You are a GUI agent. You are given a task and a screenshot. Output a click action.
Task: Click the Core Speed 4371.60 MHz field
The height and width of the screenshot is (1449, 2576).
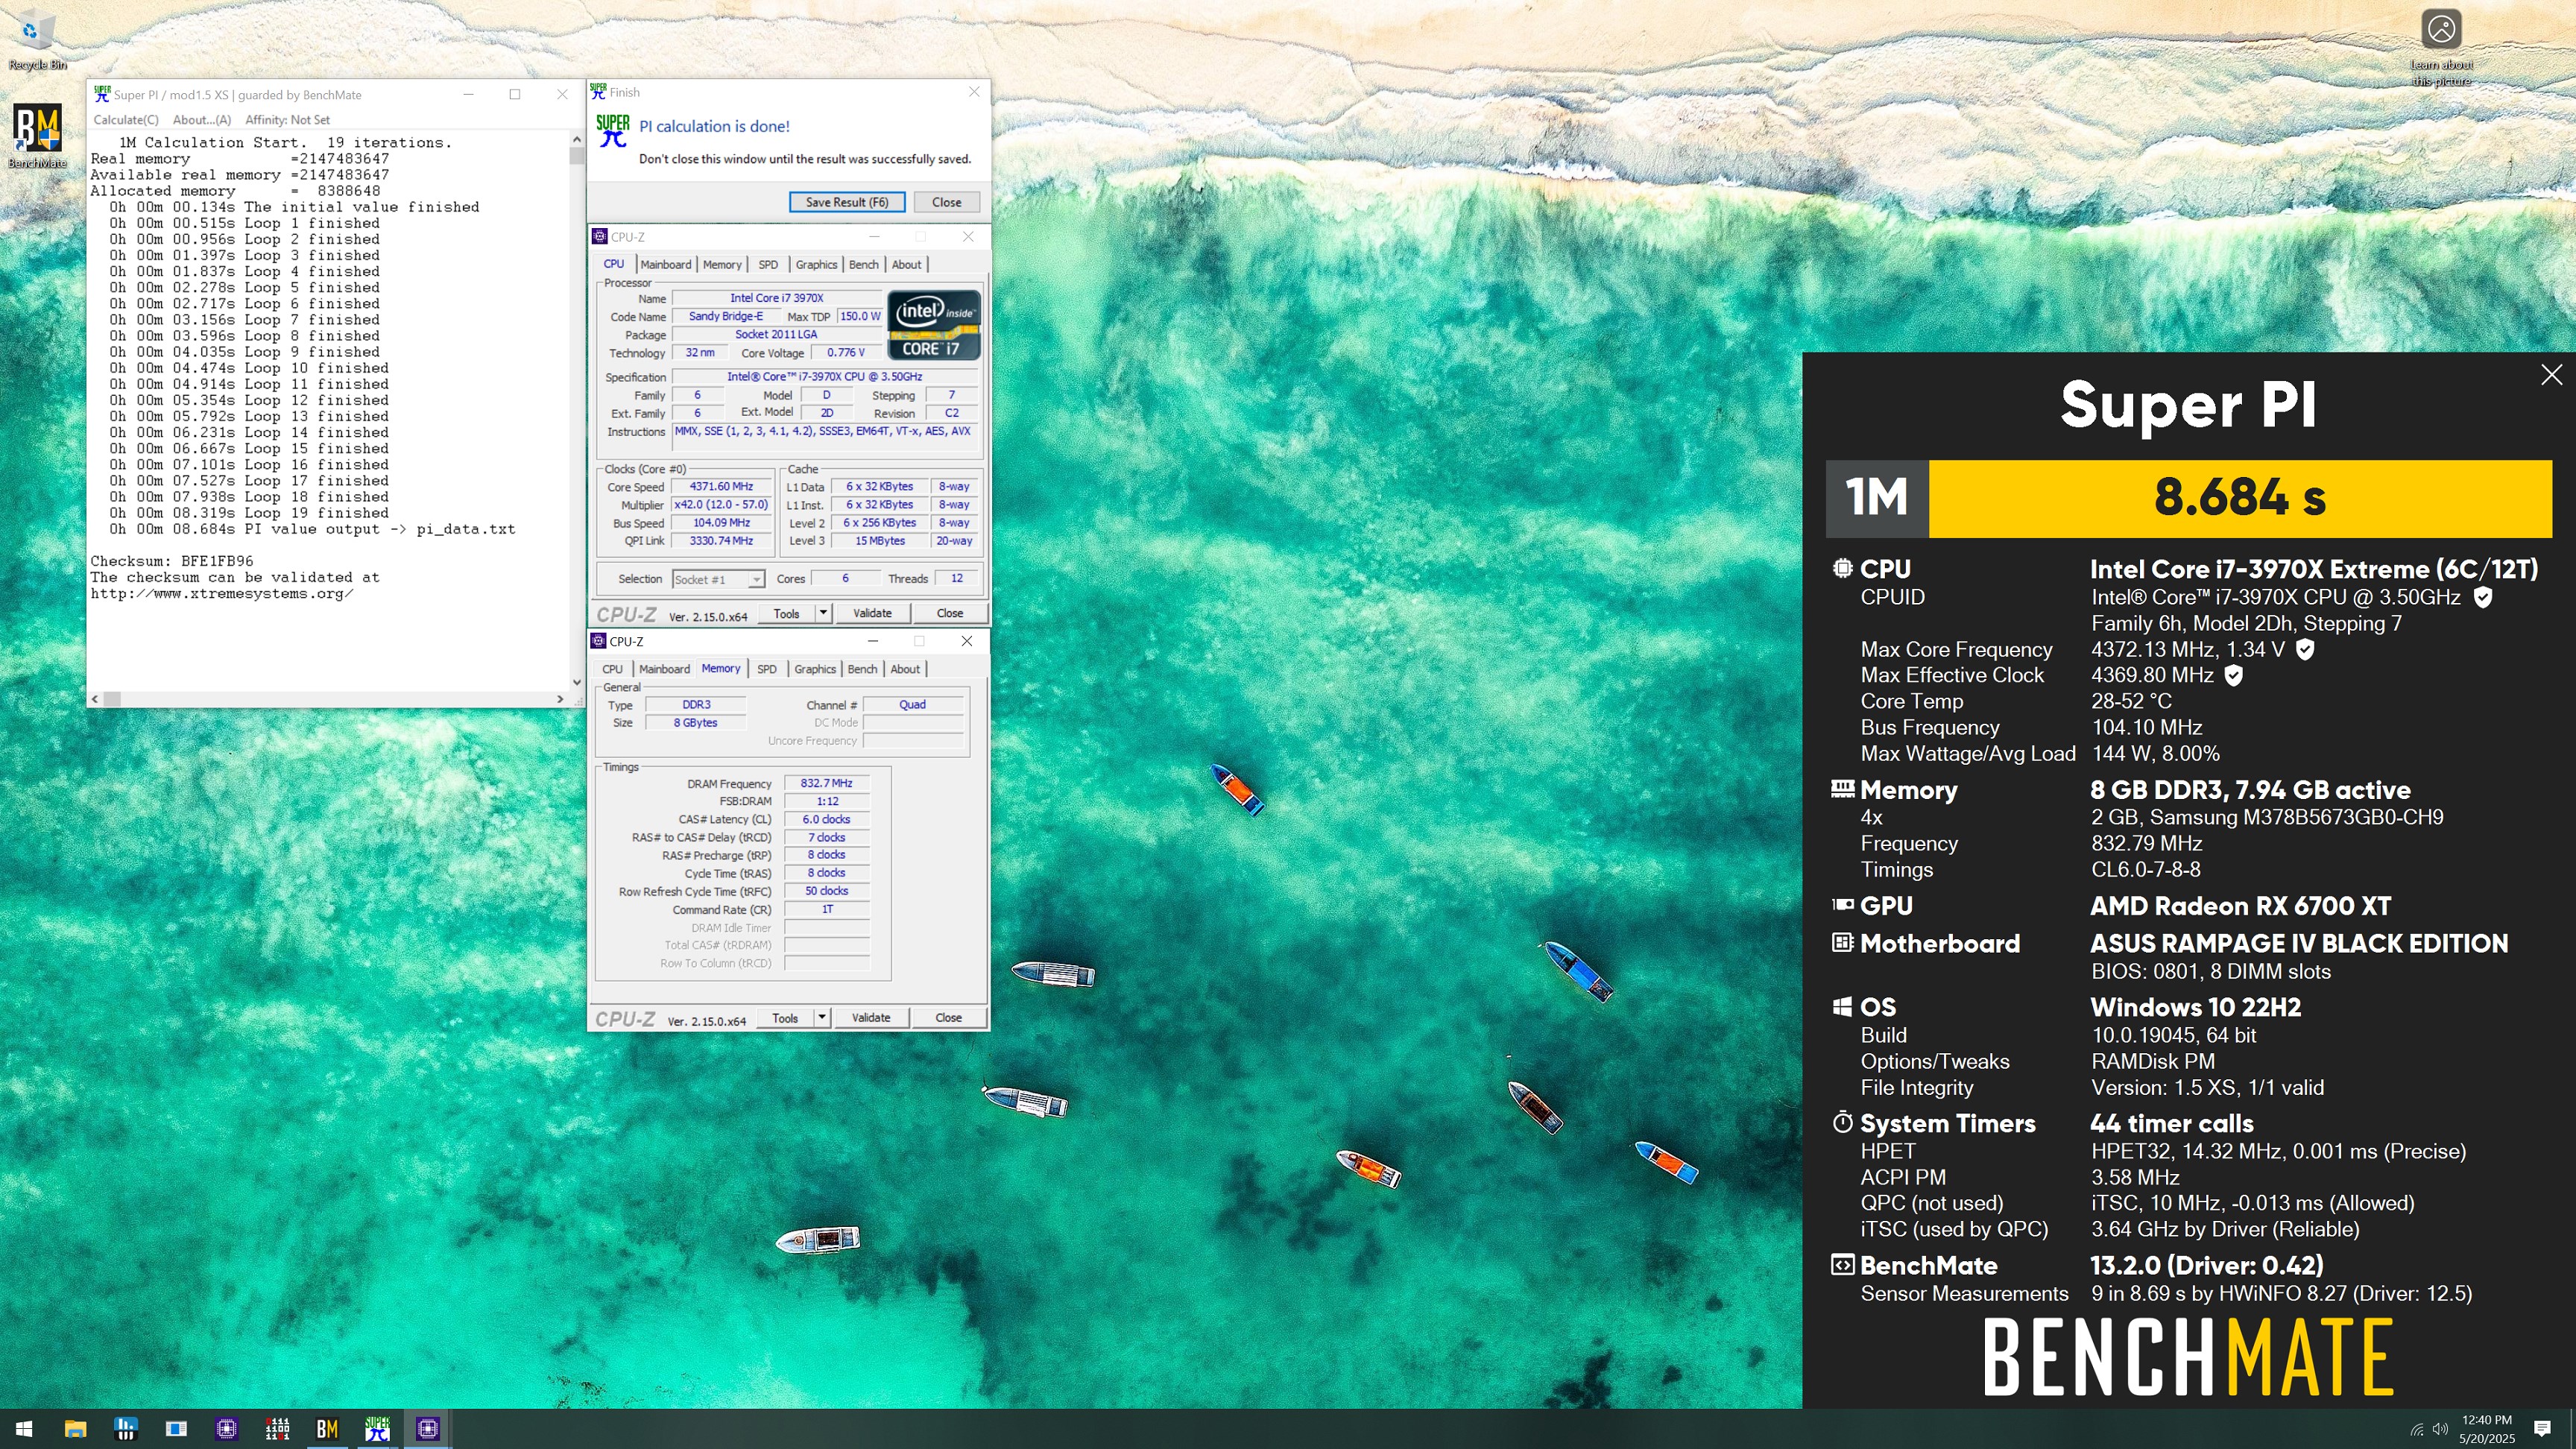pos(721,487)
